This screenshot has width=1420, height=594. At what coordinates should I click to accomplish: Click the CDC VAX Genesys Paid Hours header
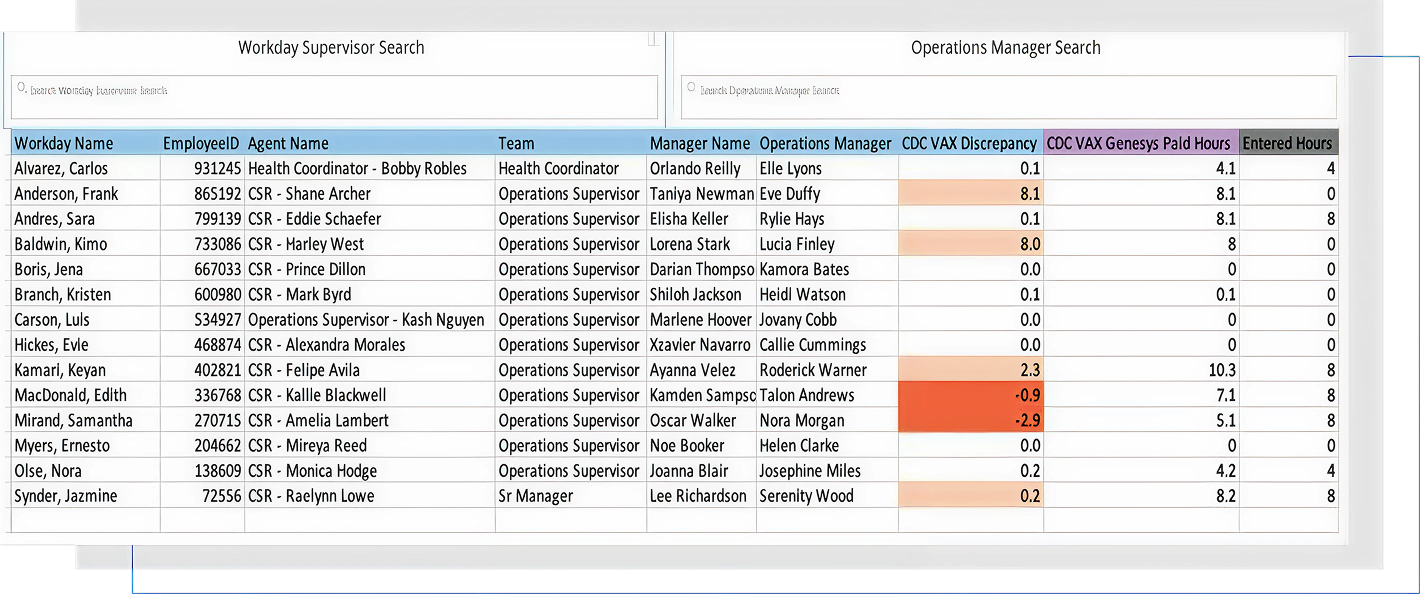point(1141,143)
